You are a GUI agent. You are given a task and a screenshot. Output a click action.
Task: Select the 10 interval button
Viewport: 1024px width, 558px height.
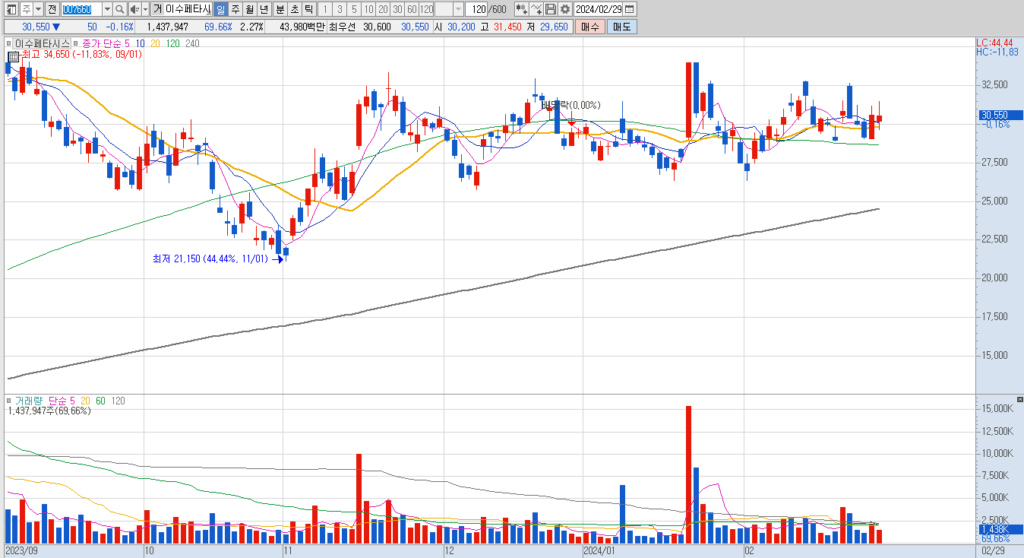(368, 9)
